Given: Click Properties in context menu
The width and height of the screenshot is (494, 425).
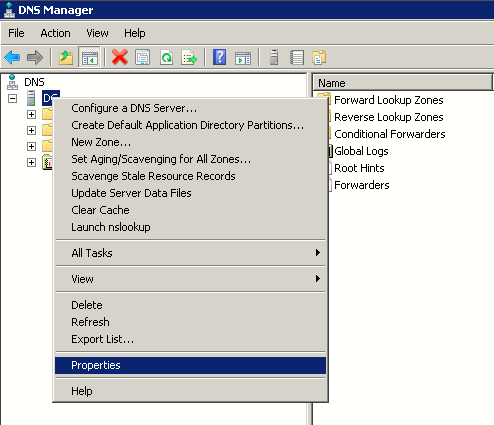Looking at the screenshot, I should click(190, 365).
